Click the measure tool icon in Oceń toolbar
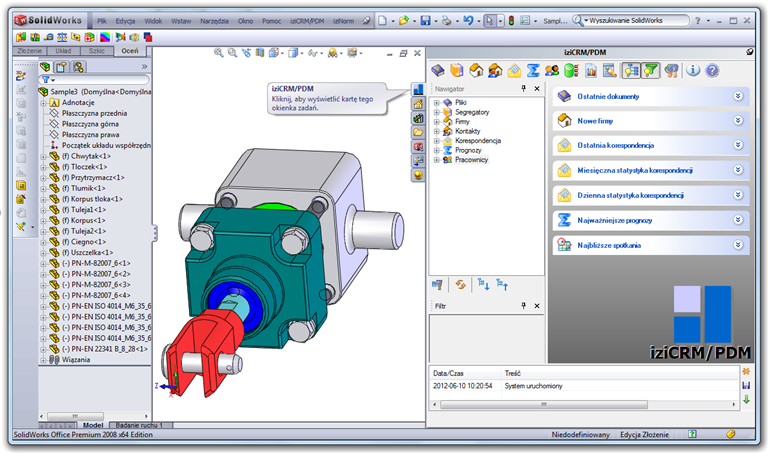 (x=48, y=37)
